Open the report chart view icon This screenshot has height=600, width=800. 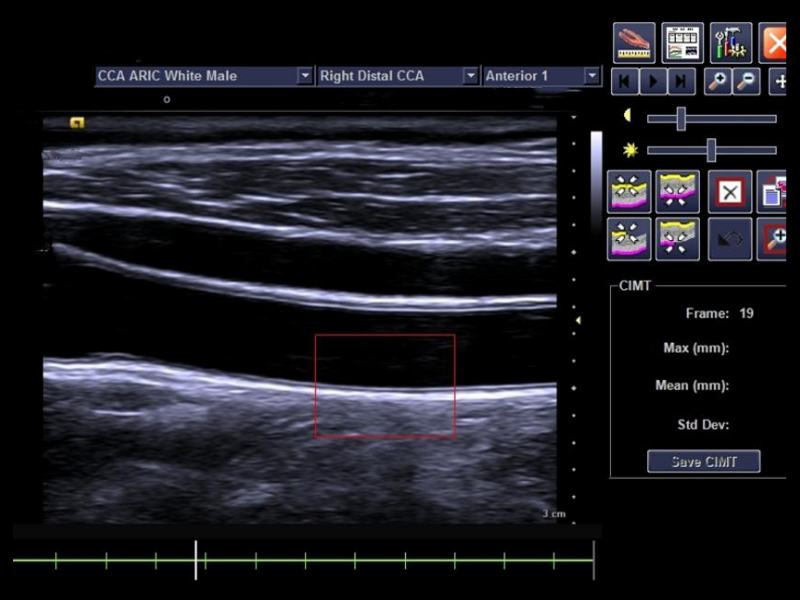pos(682,43)
